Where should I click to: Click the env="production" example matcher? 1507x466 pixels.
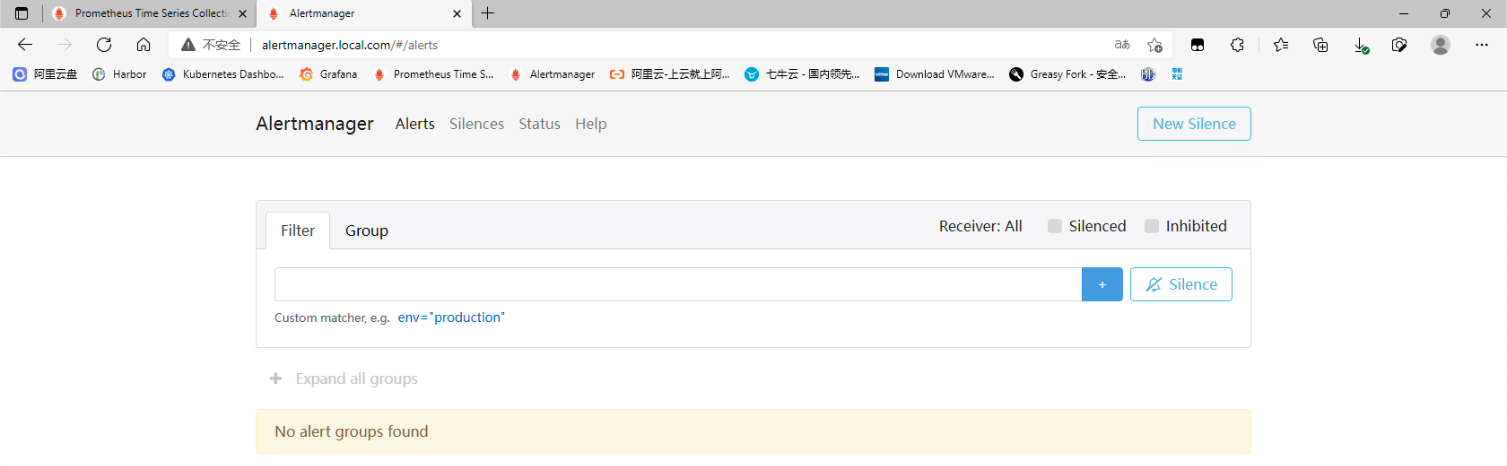tap(451, 317)
